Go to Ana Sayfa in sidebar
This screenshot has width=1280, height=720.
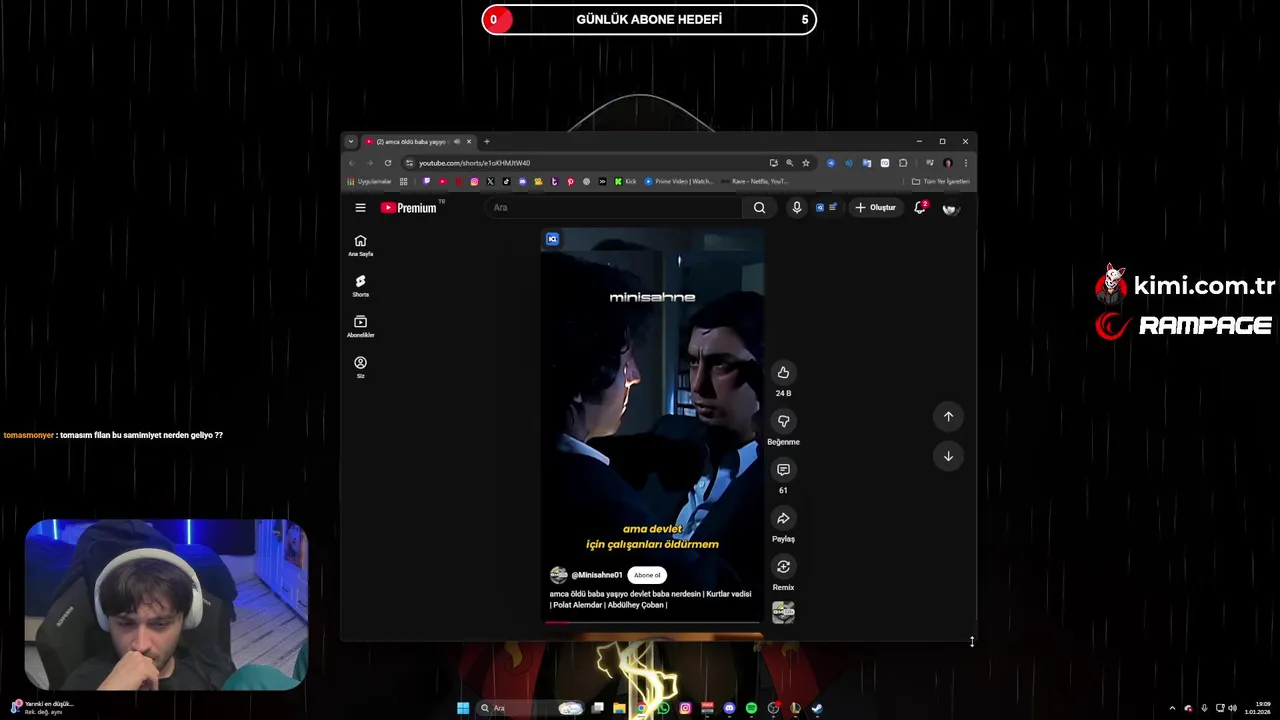click(x=360, y=246)
